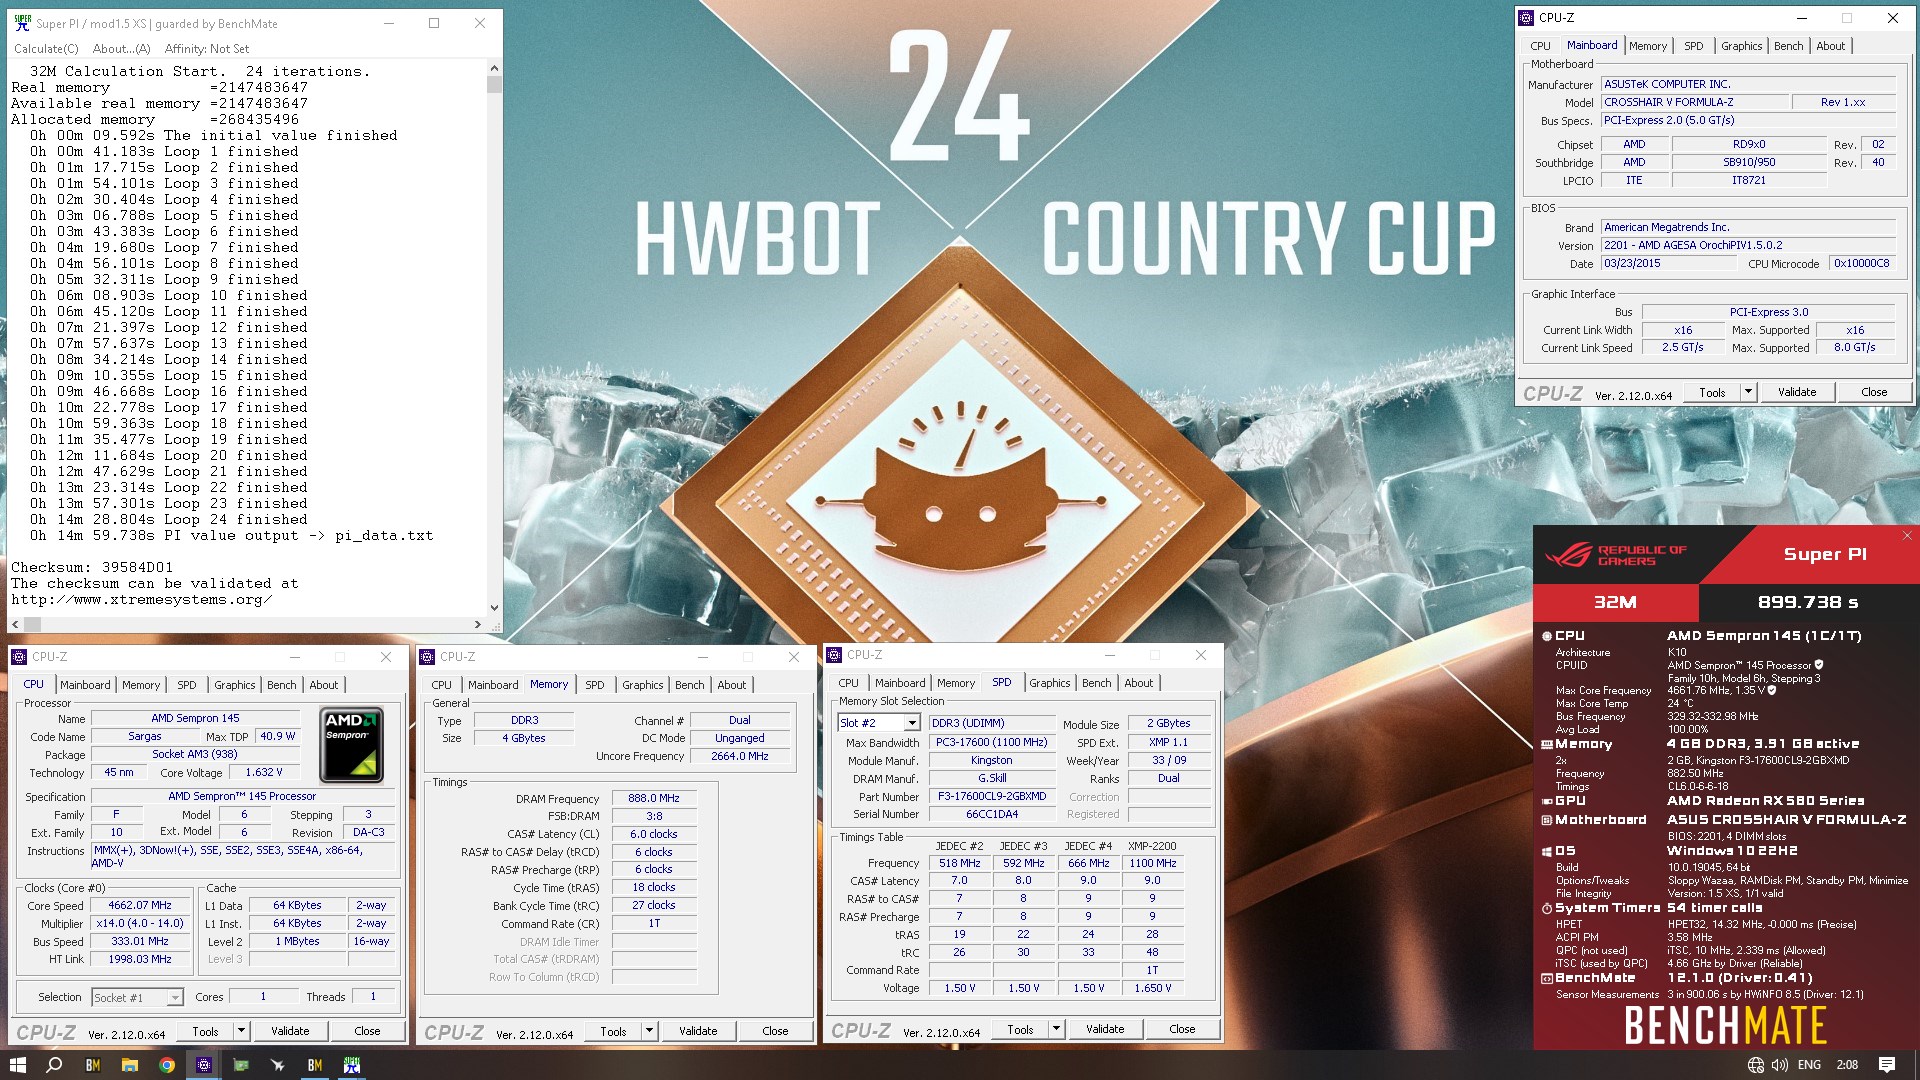Click the CPU chip icon in BenchMate
This screenshot has width=1920, height=1080.
click(1547, 636)
